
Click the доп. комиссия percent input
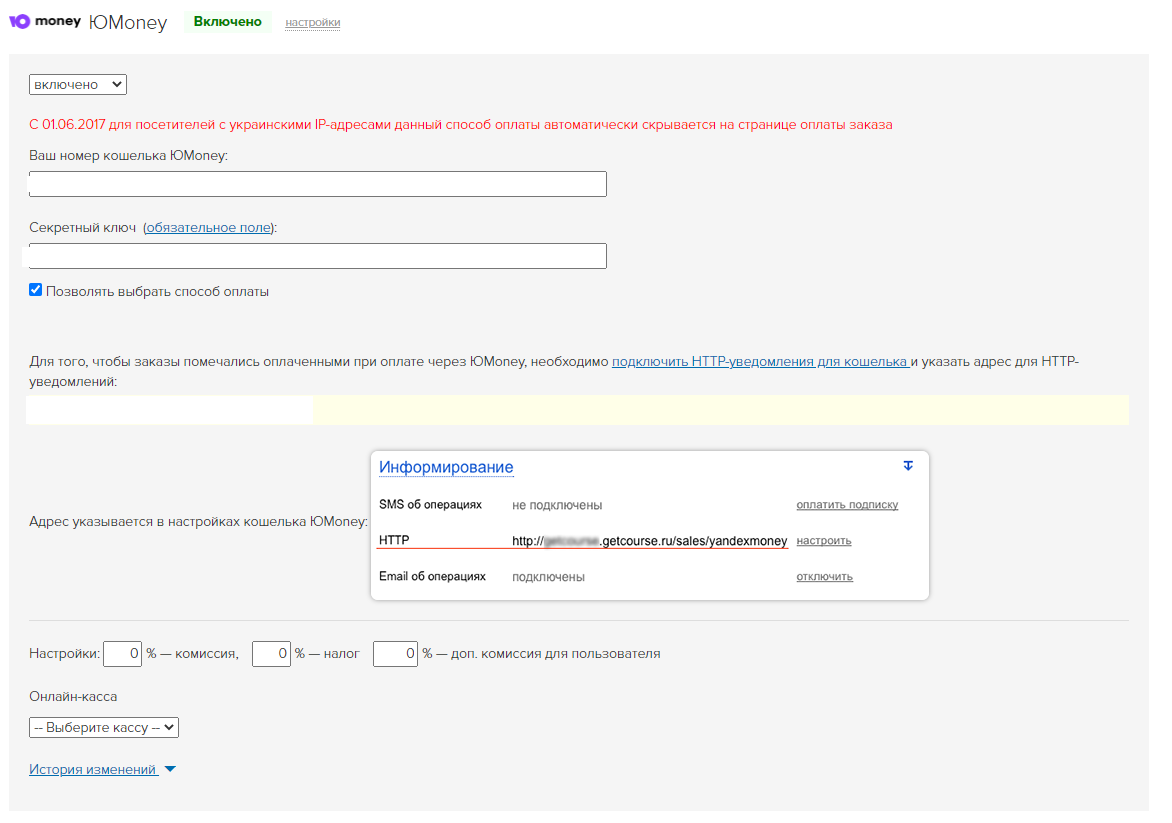pyautogui.click(x=395, y=654)
